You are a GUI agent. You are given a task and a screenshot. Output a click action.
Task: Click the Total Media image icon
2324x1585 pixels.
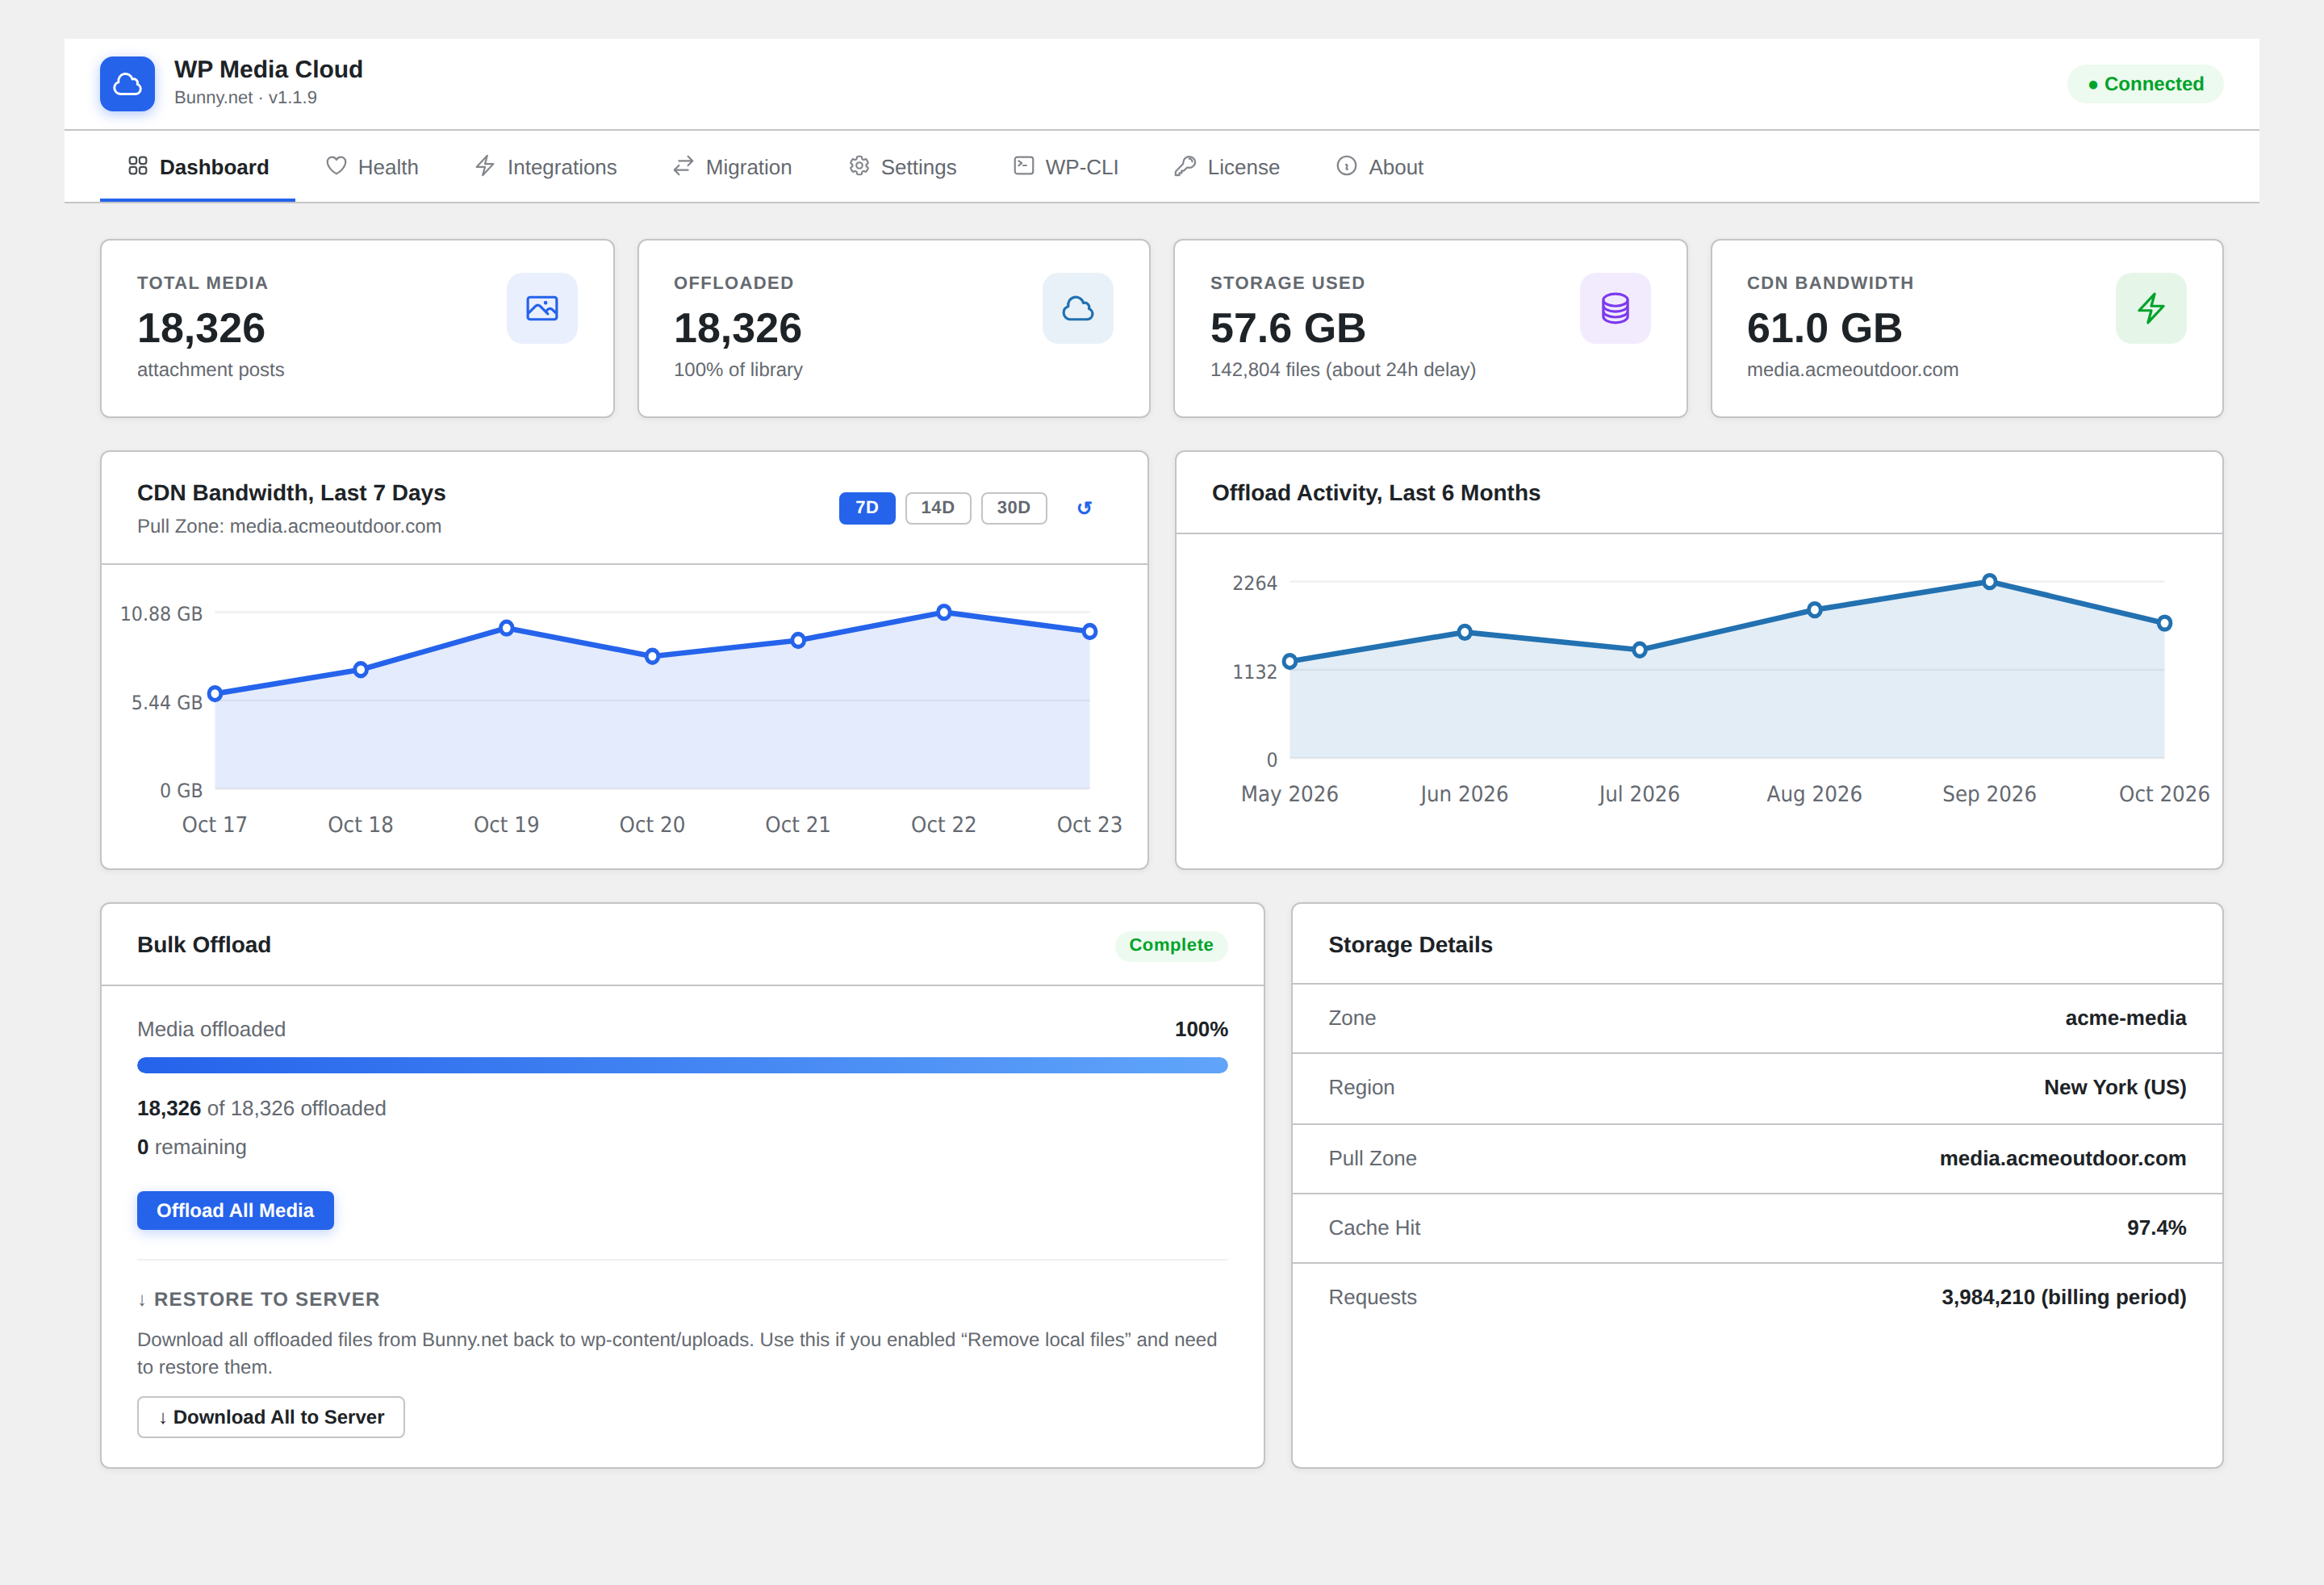pos(542,308)
